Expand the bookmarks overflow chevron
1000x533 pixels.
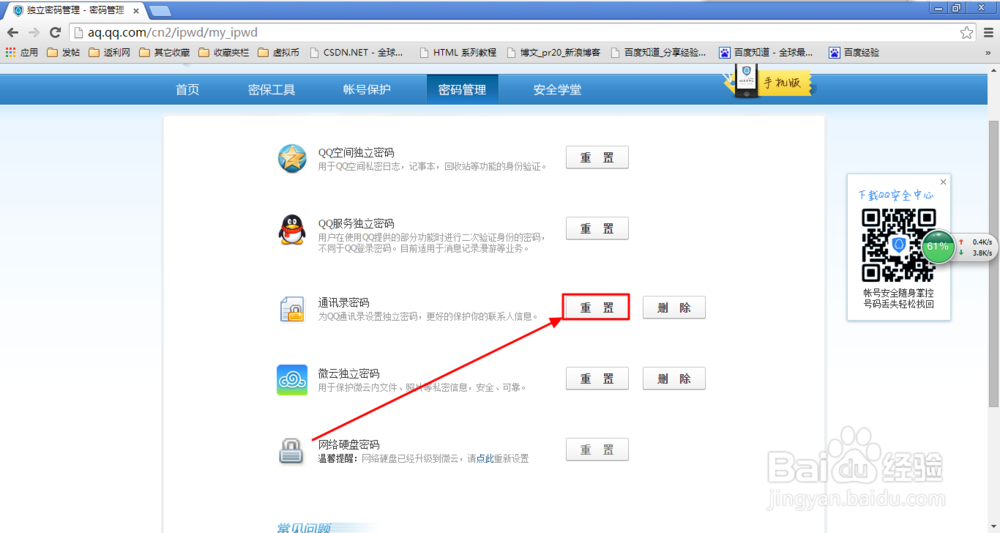click(988, 52)
